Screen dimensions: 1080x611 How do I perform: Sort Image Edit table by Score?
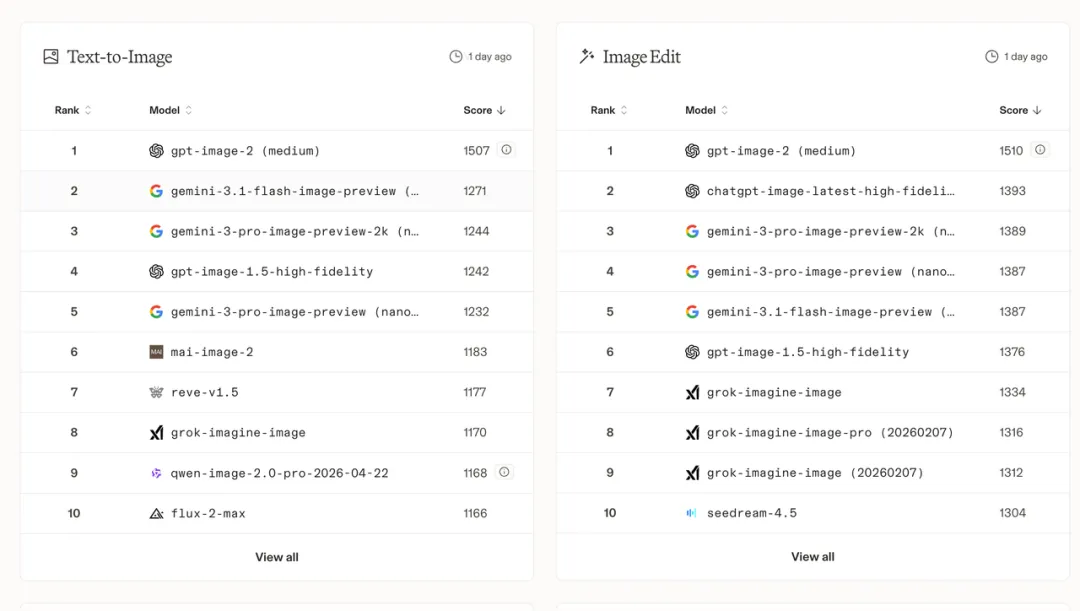click(x=1020, y=110)
